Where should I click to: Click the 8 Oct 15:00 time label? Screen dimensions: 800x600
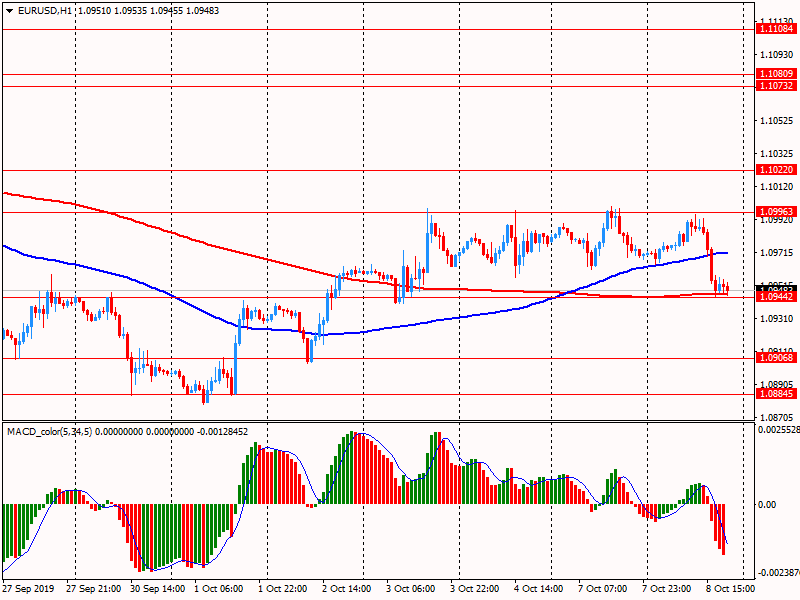[731, 589]
